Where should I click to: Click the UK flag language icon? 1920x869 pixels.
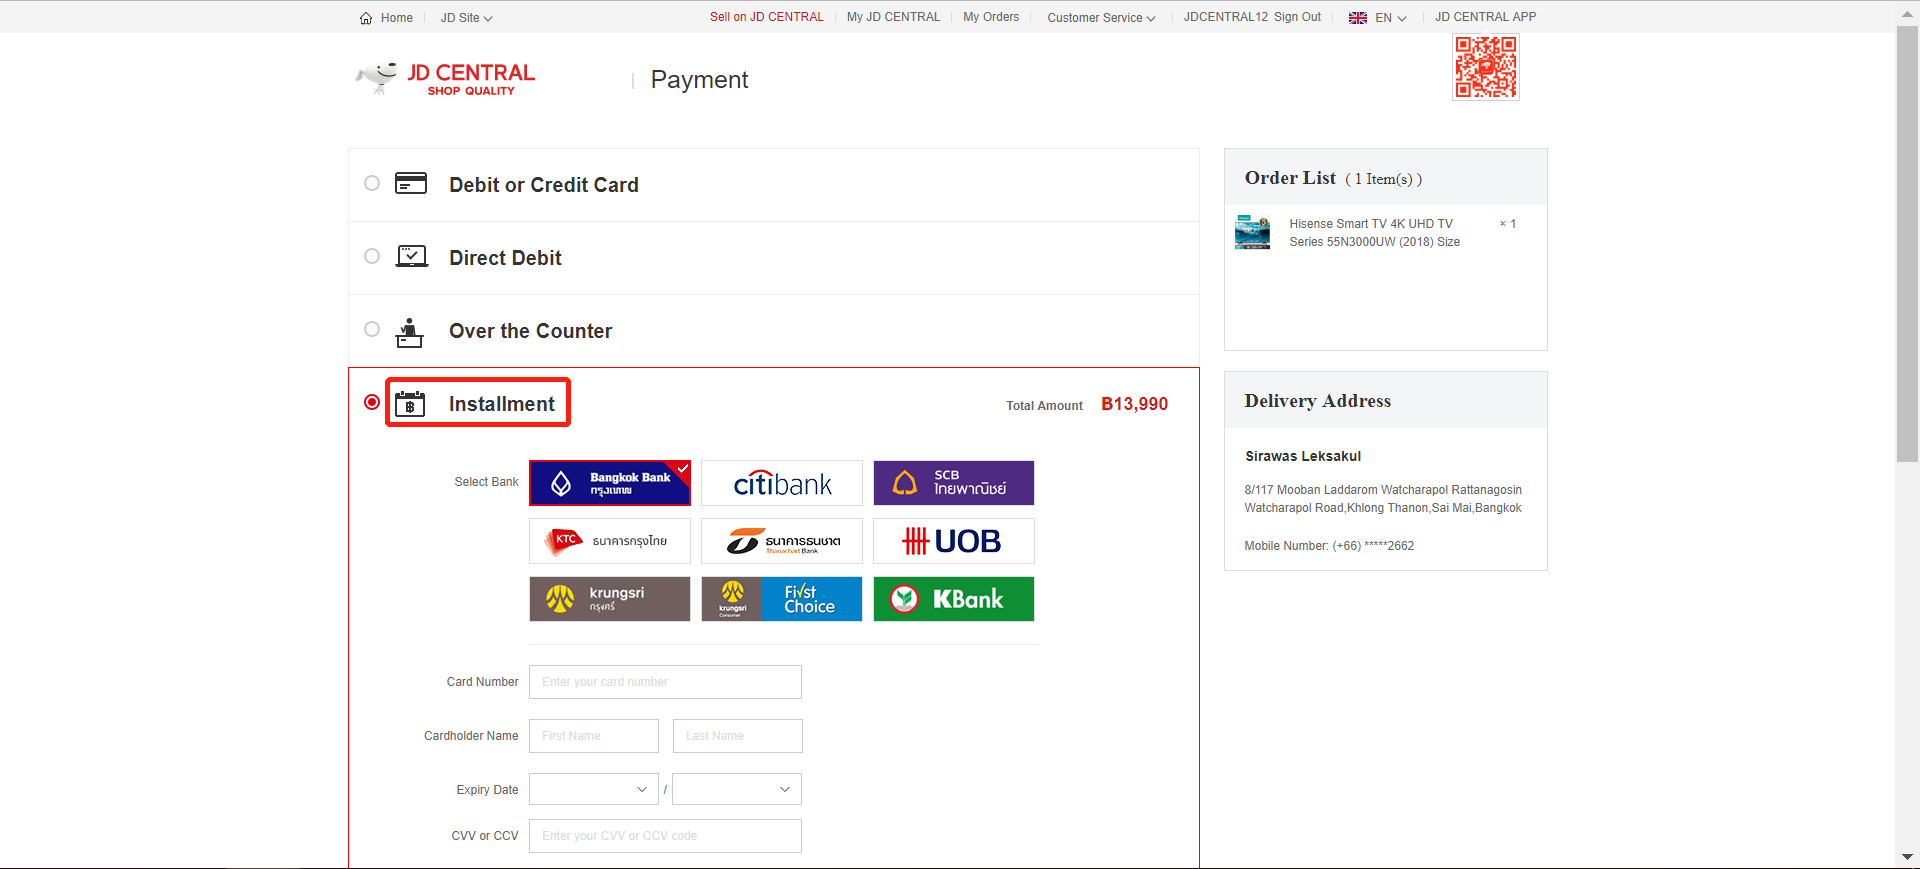pyautogui.click(x=1358, y=18)
